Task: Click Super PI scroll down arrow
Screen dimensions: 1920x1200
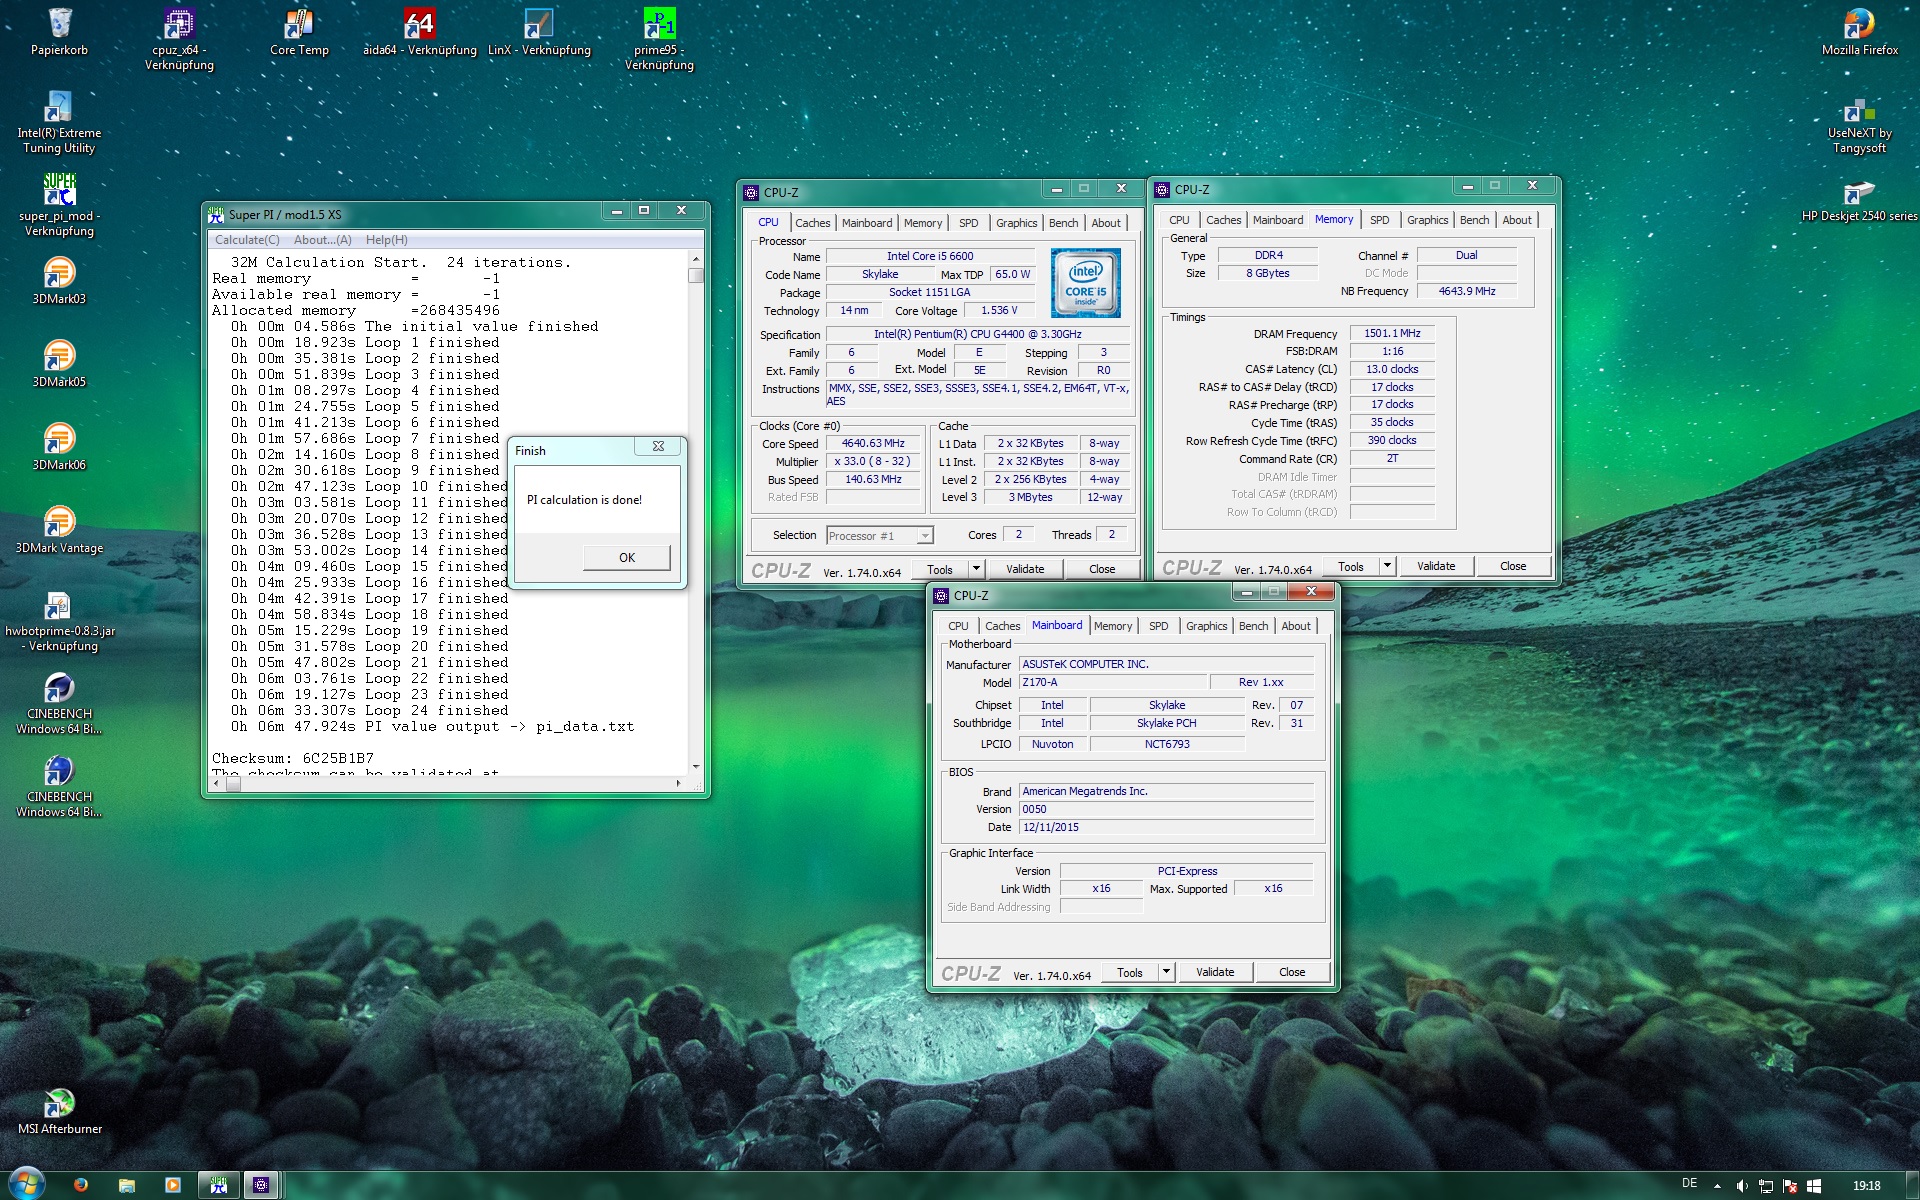Action: [696, 767]
